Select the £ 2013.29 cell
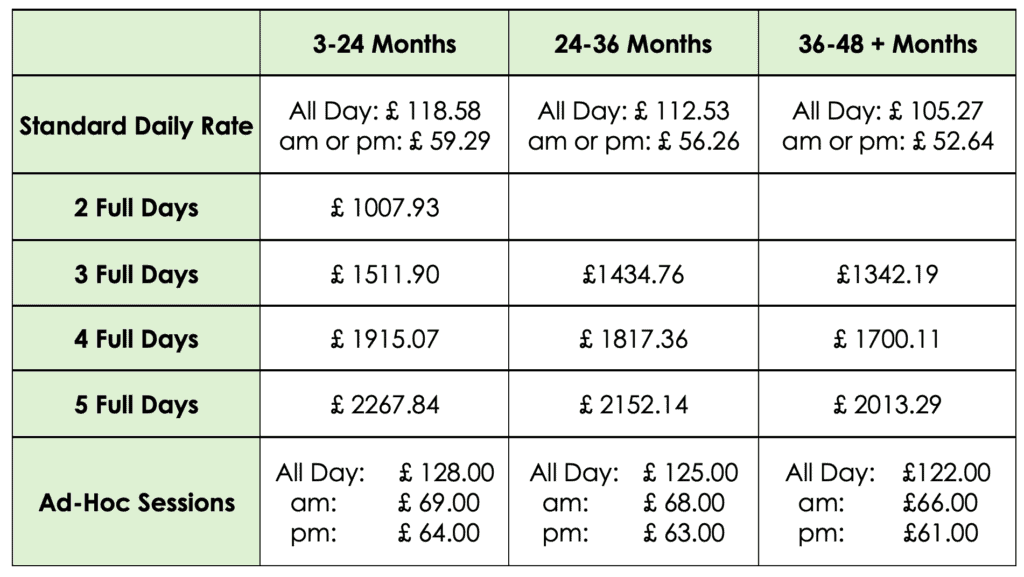The image size is (1024, 577). point(887,404)
